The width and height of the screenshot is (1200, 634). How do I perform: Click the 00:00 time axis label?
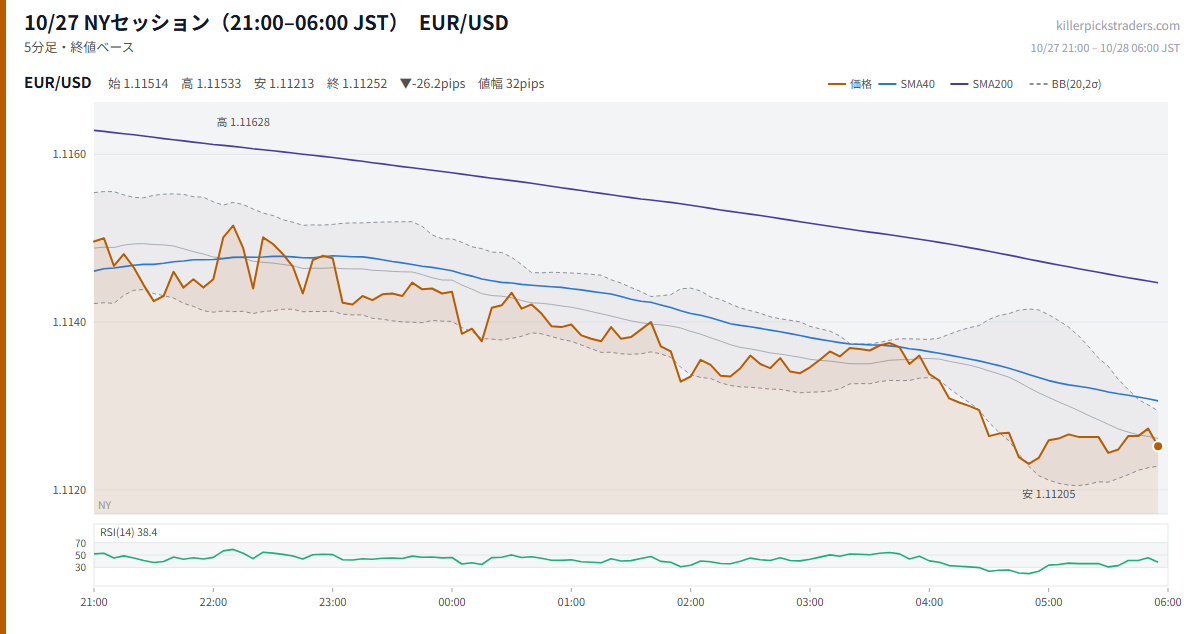click(x=452, y=602)
